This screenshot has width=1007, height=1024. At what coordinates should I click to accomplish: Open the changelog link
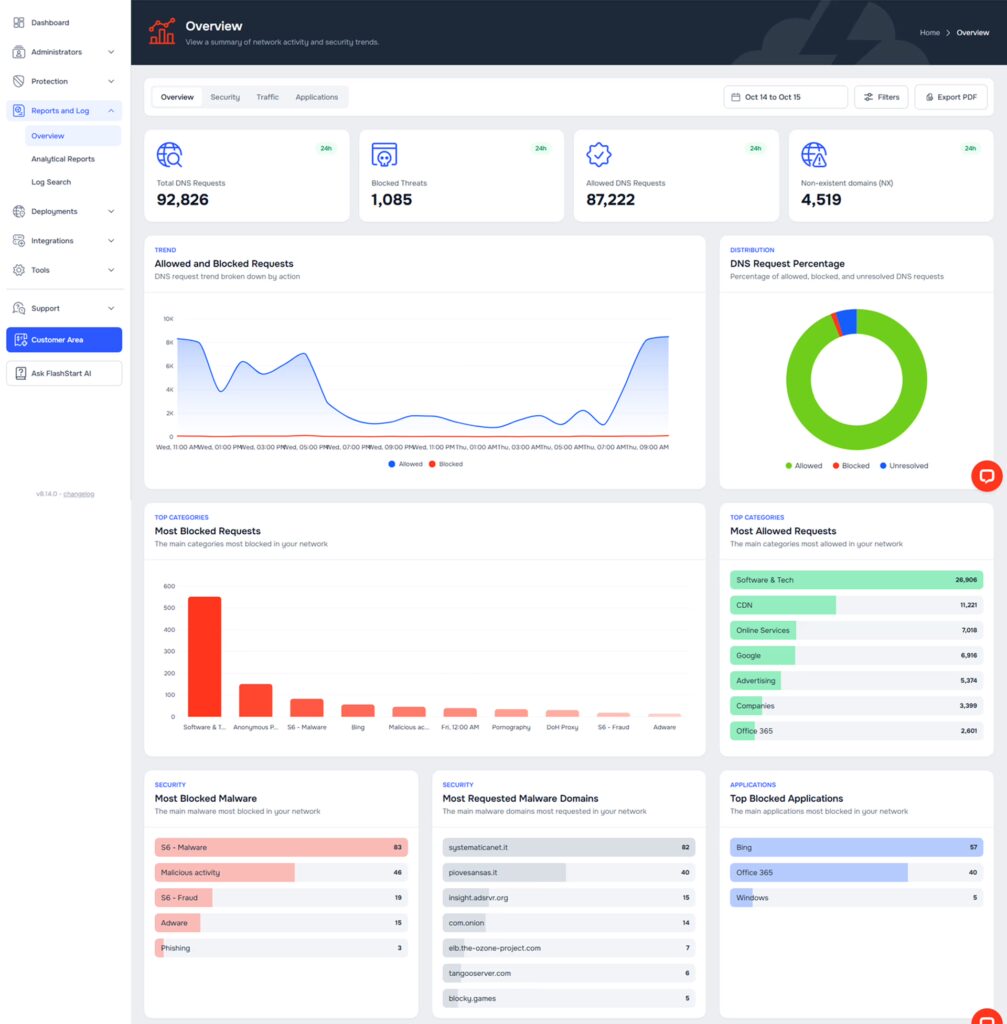[x=79, y=494]
